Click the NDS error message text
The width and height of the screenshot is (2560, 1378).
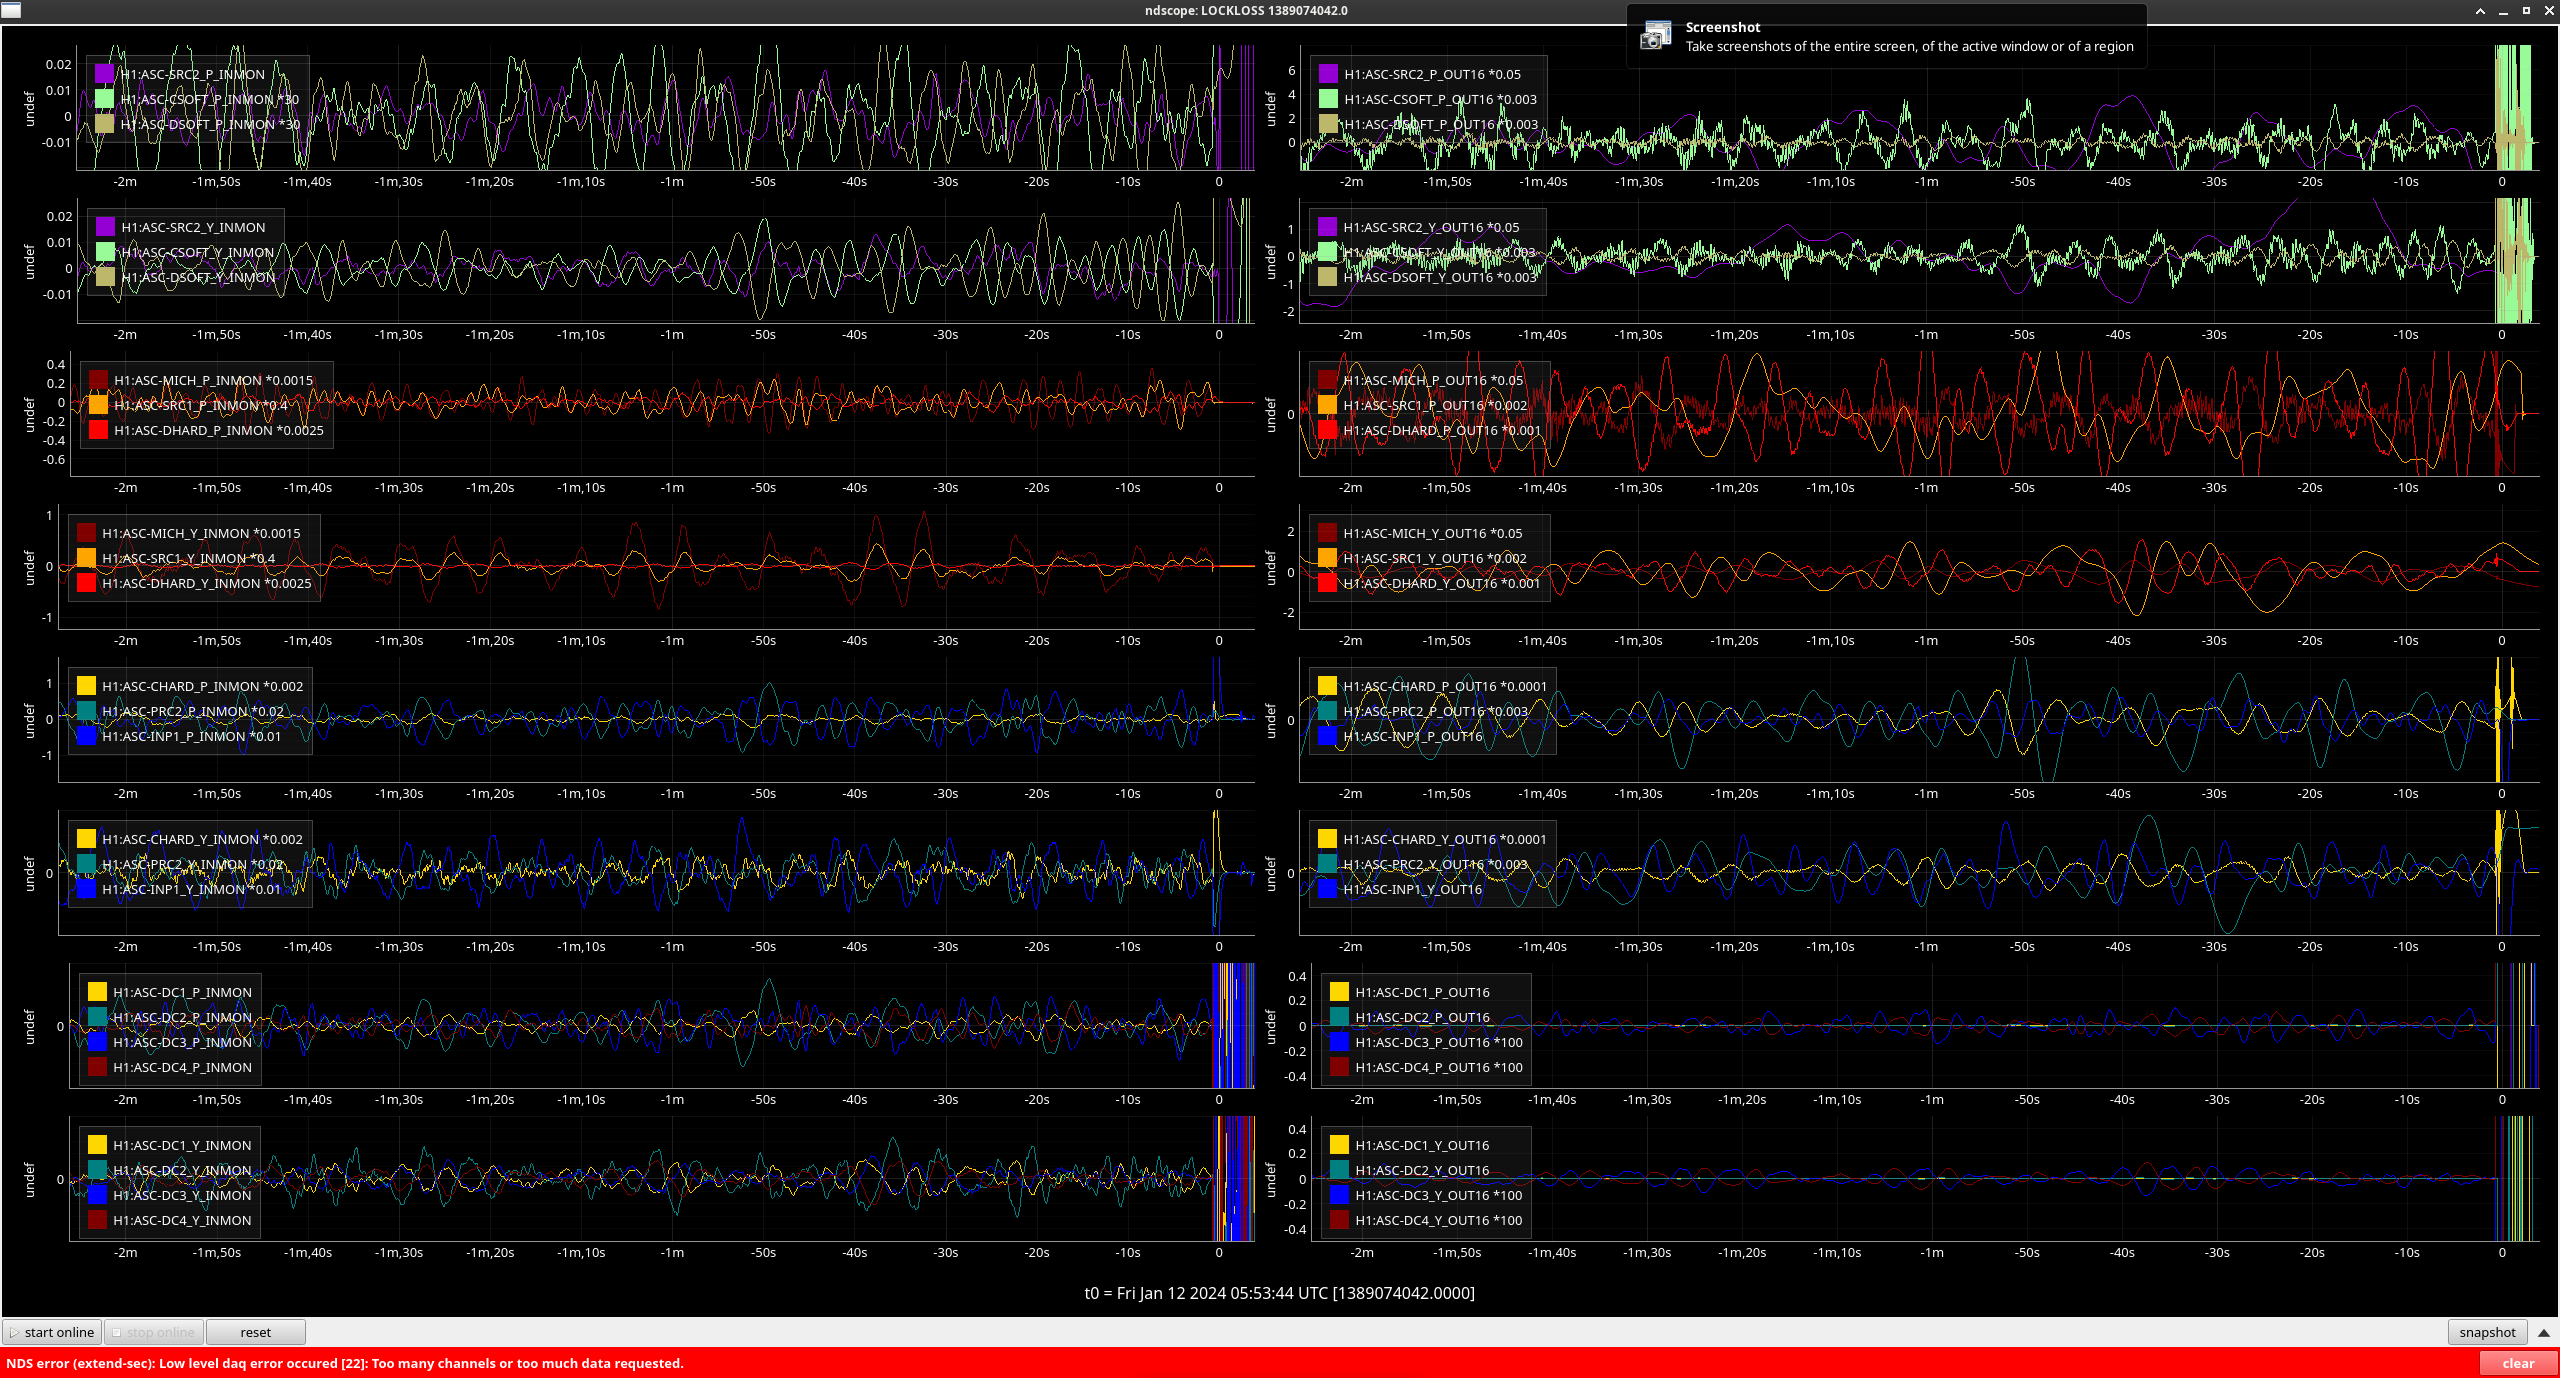pos(345,1364)
